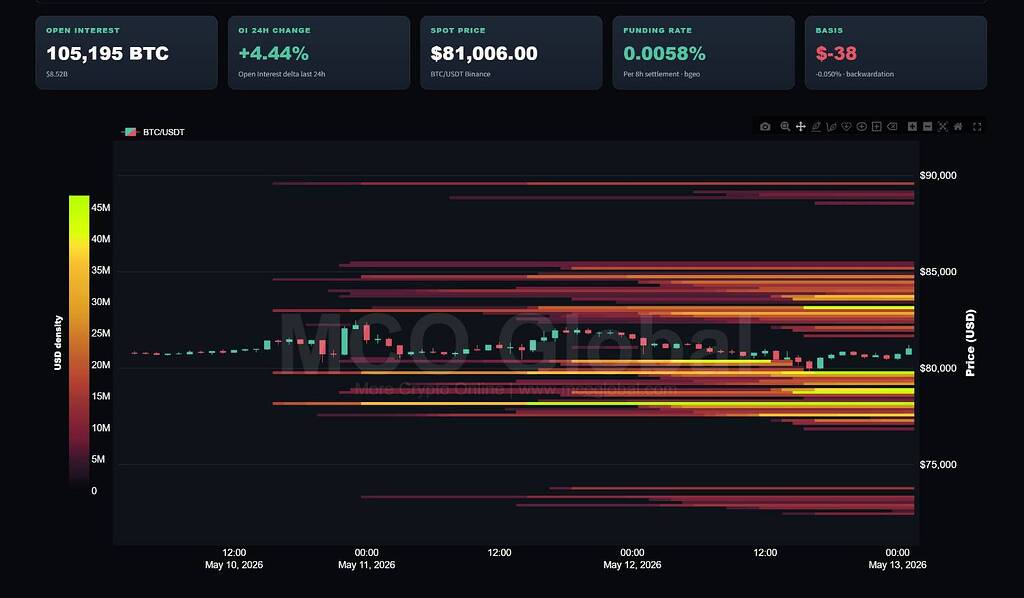Click the $90,000 price axis label
Viewport: 1024px width, 598px height.
pyautogui.click(x=938, y=176)
